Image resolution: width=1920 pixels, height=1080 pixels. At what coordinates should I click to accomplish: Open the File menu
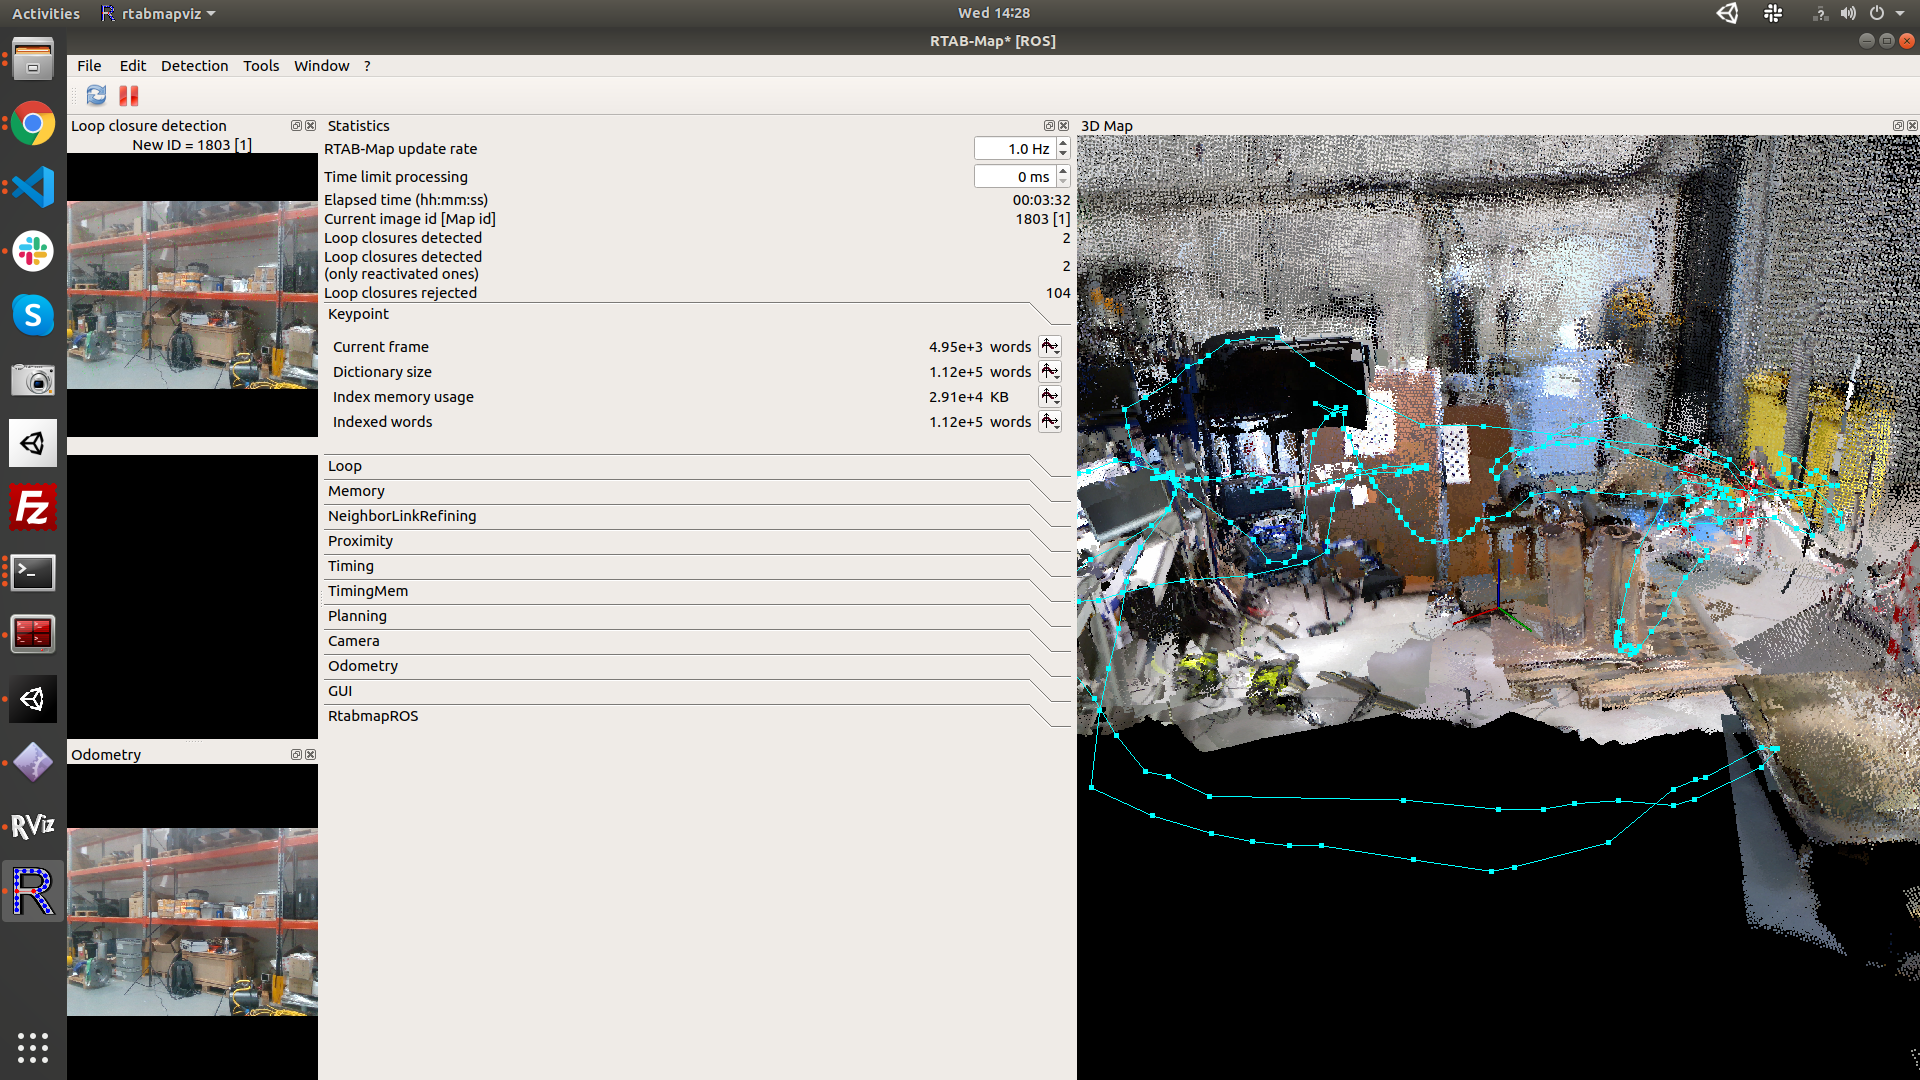pos(89,66)
